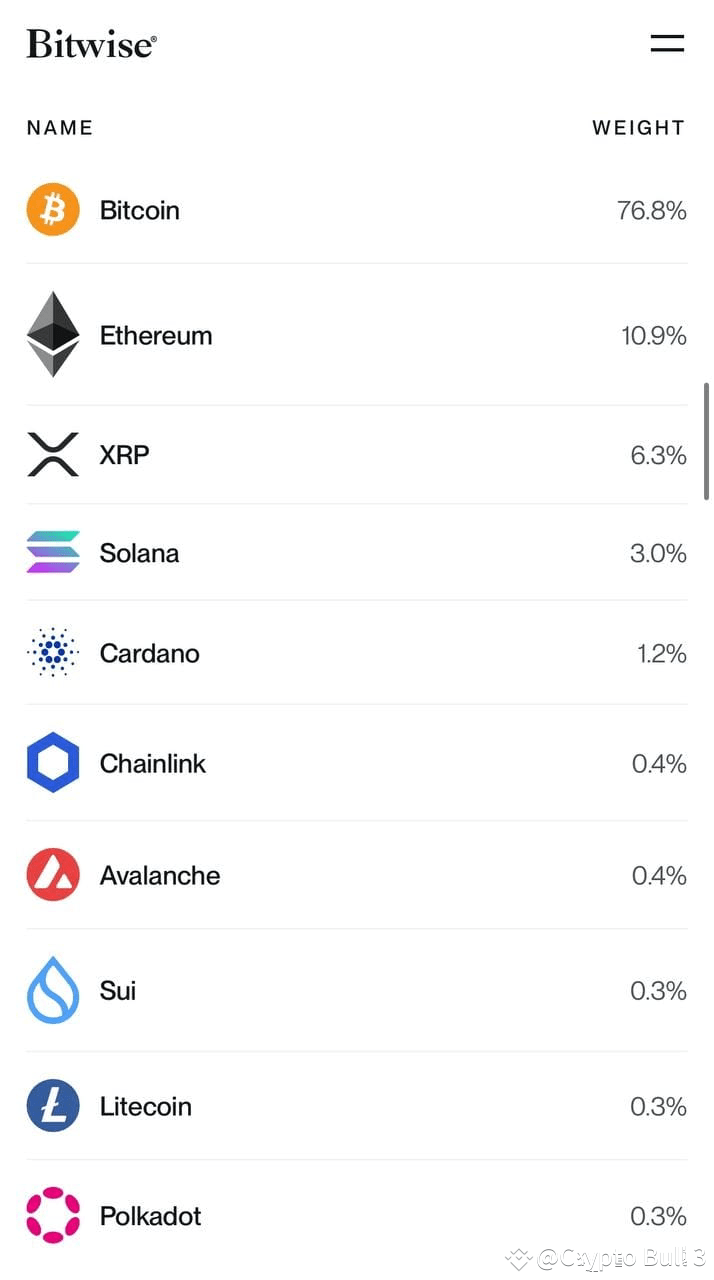Click the Bitwise logo
The width and height of the screenshot is (714, 1280).
coord(91,42)
